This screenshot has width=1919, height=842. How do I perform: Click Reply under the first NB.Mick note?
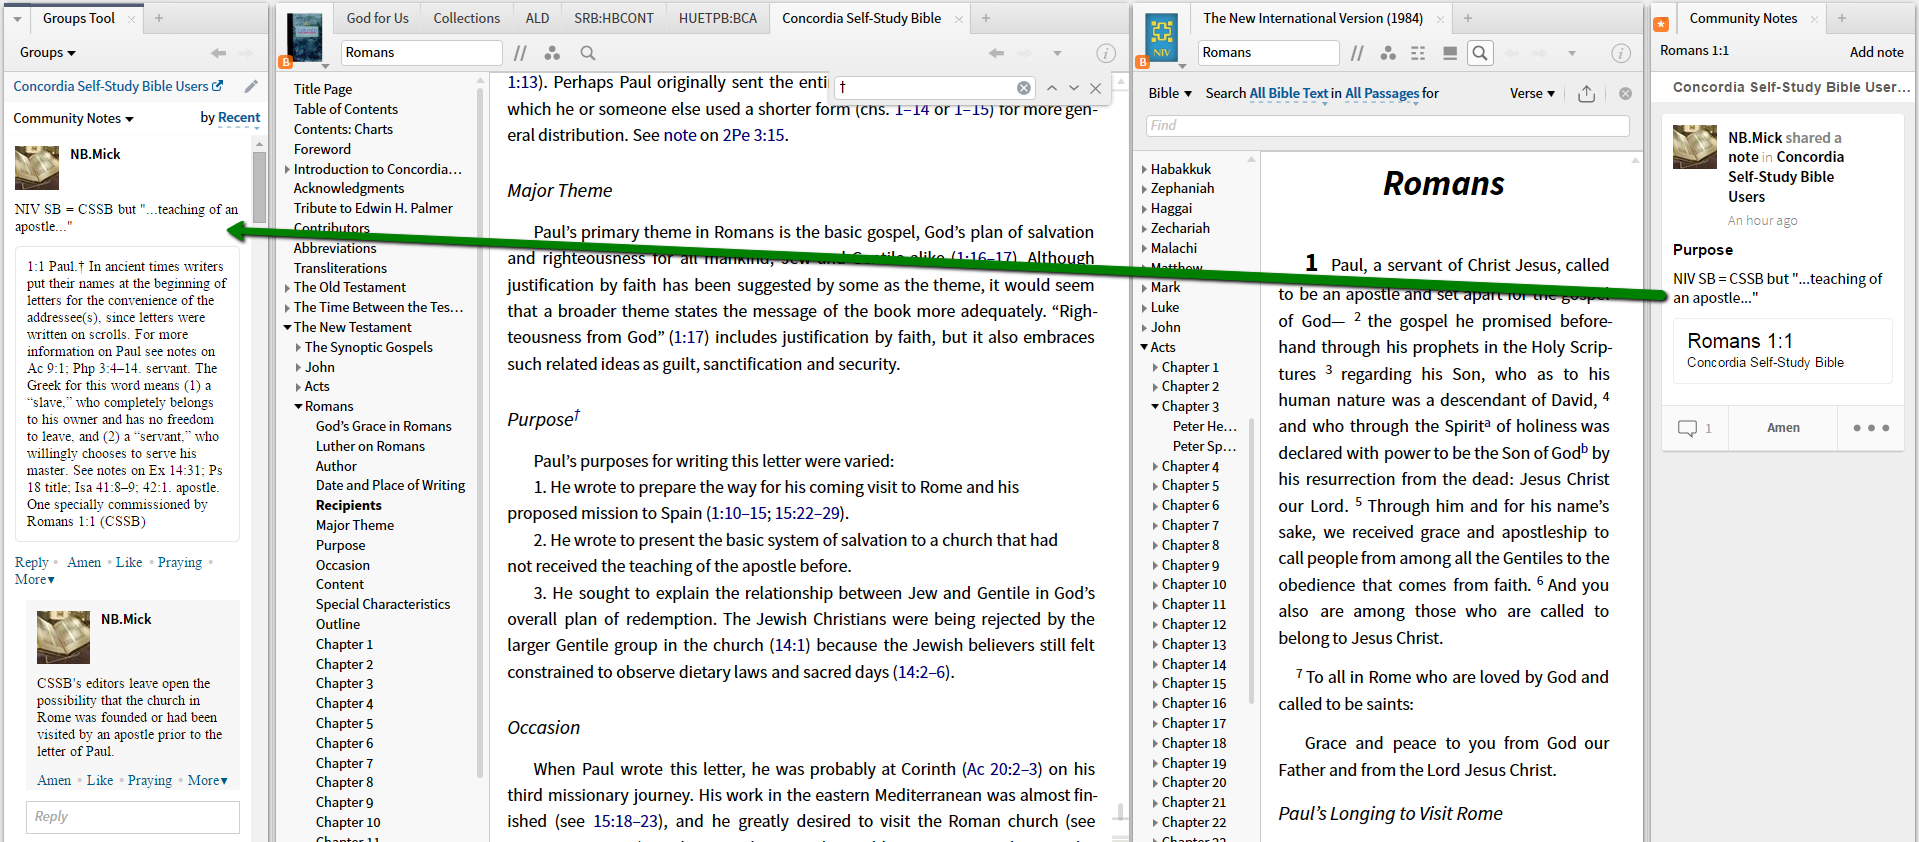[x=32, y=563]
